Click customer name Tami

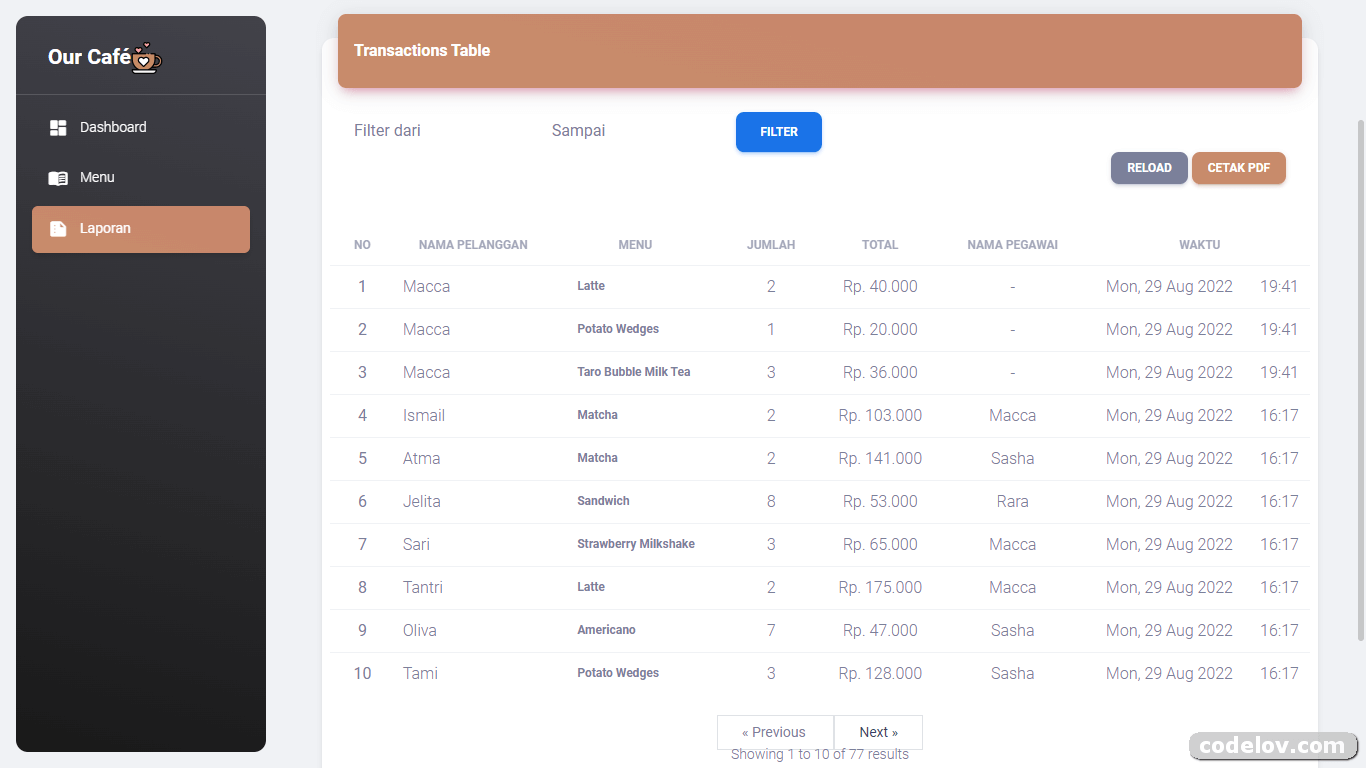click(x=421, y=673)
